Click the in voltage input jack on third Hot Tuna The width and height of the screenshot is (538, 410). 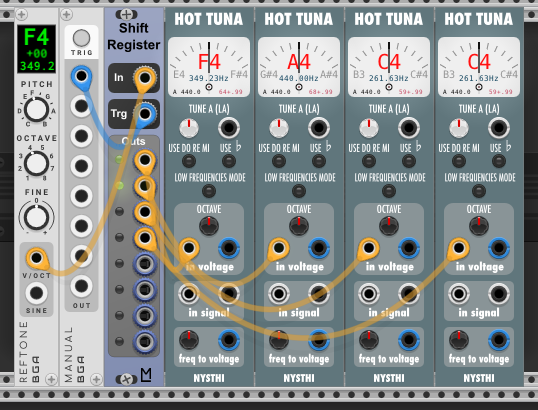(x=369, y=247)
